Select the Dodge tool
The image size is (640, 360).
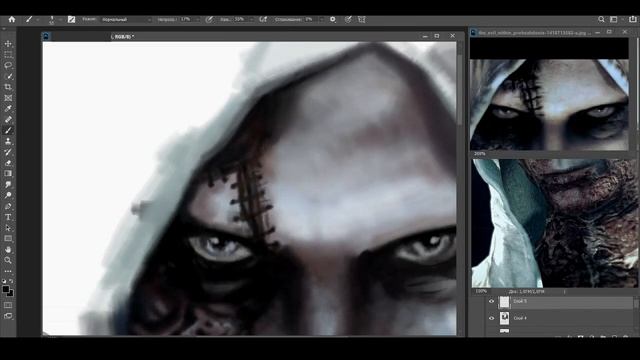coord(8,195)
